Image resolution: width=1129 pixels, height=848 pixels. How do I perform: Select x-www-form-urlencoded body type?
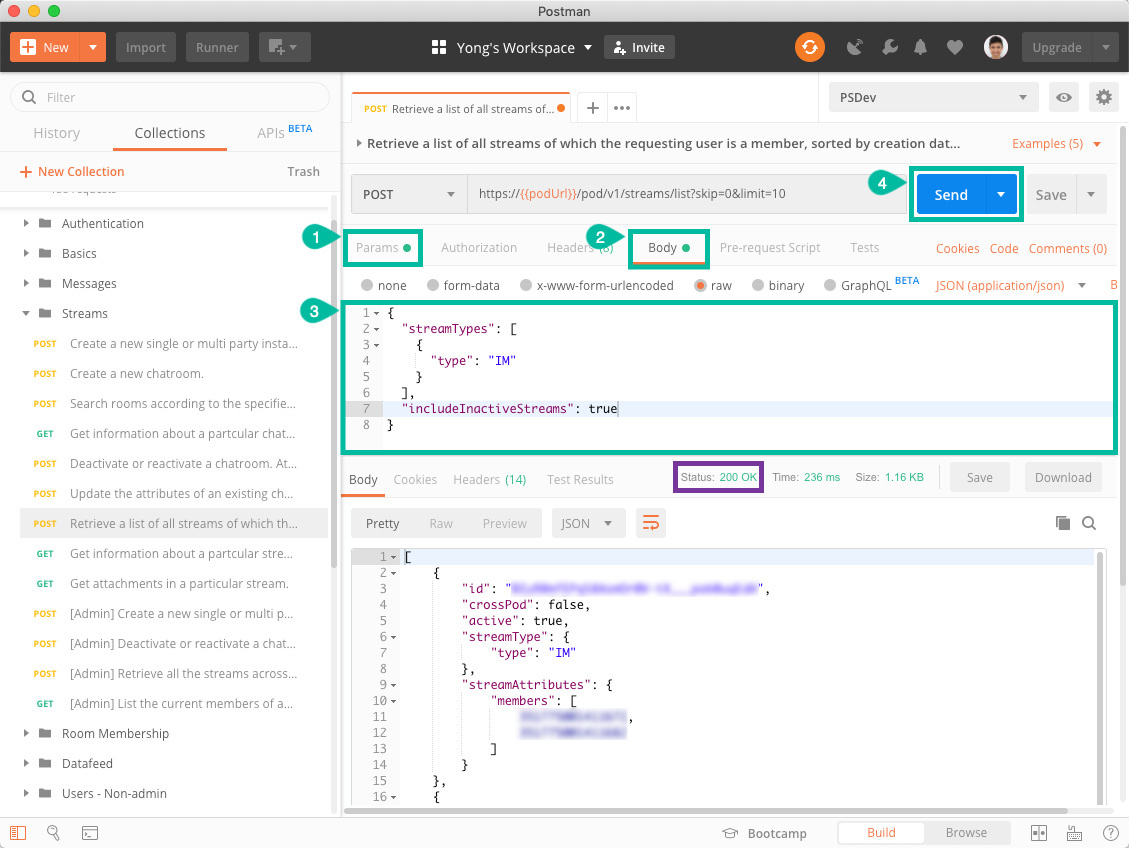tap(526, 285)
